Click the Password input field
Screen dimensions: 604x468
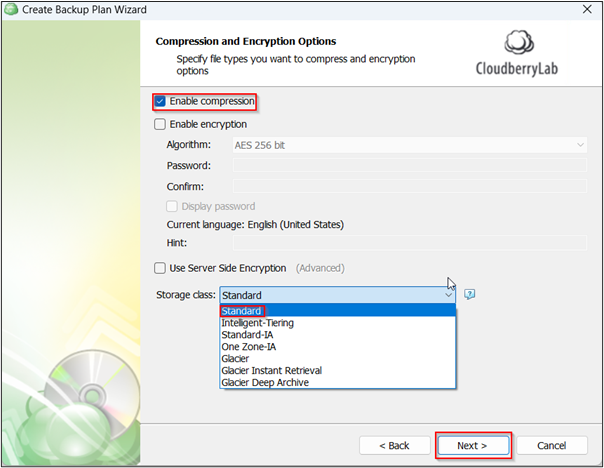pyautogui.click(x=409, y=165)
